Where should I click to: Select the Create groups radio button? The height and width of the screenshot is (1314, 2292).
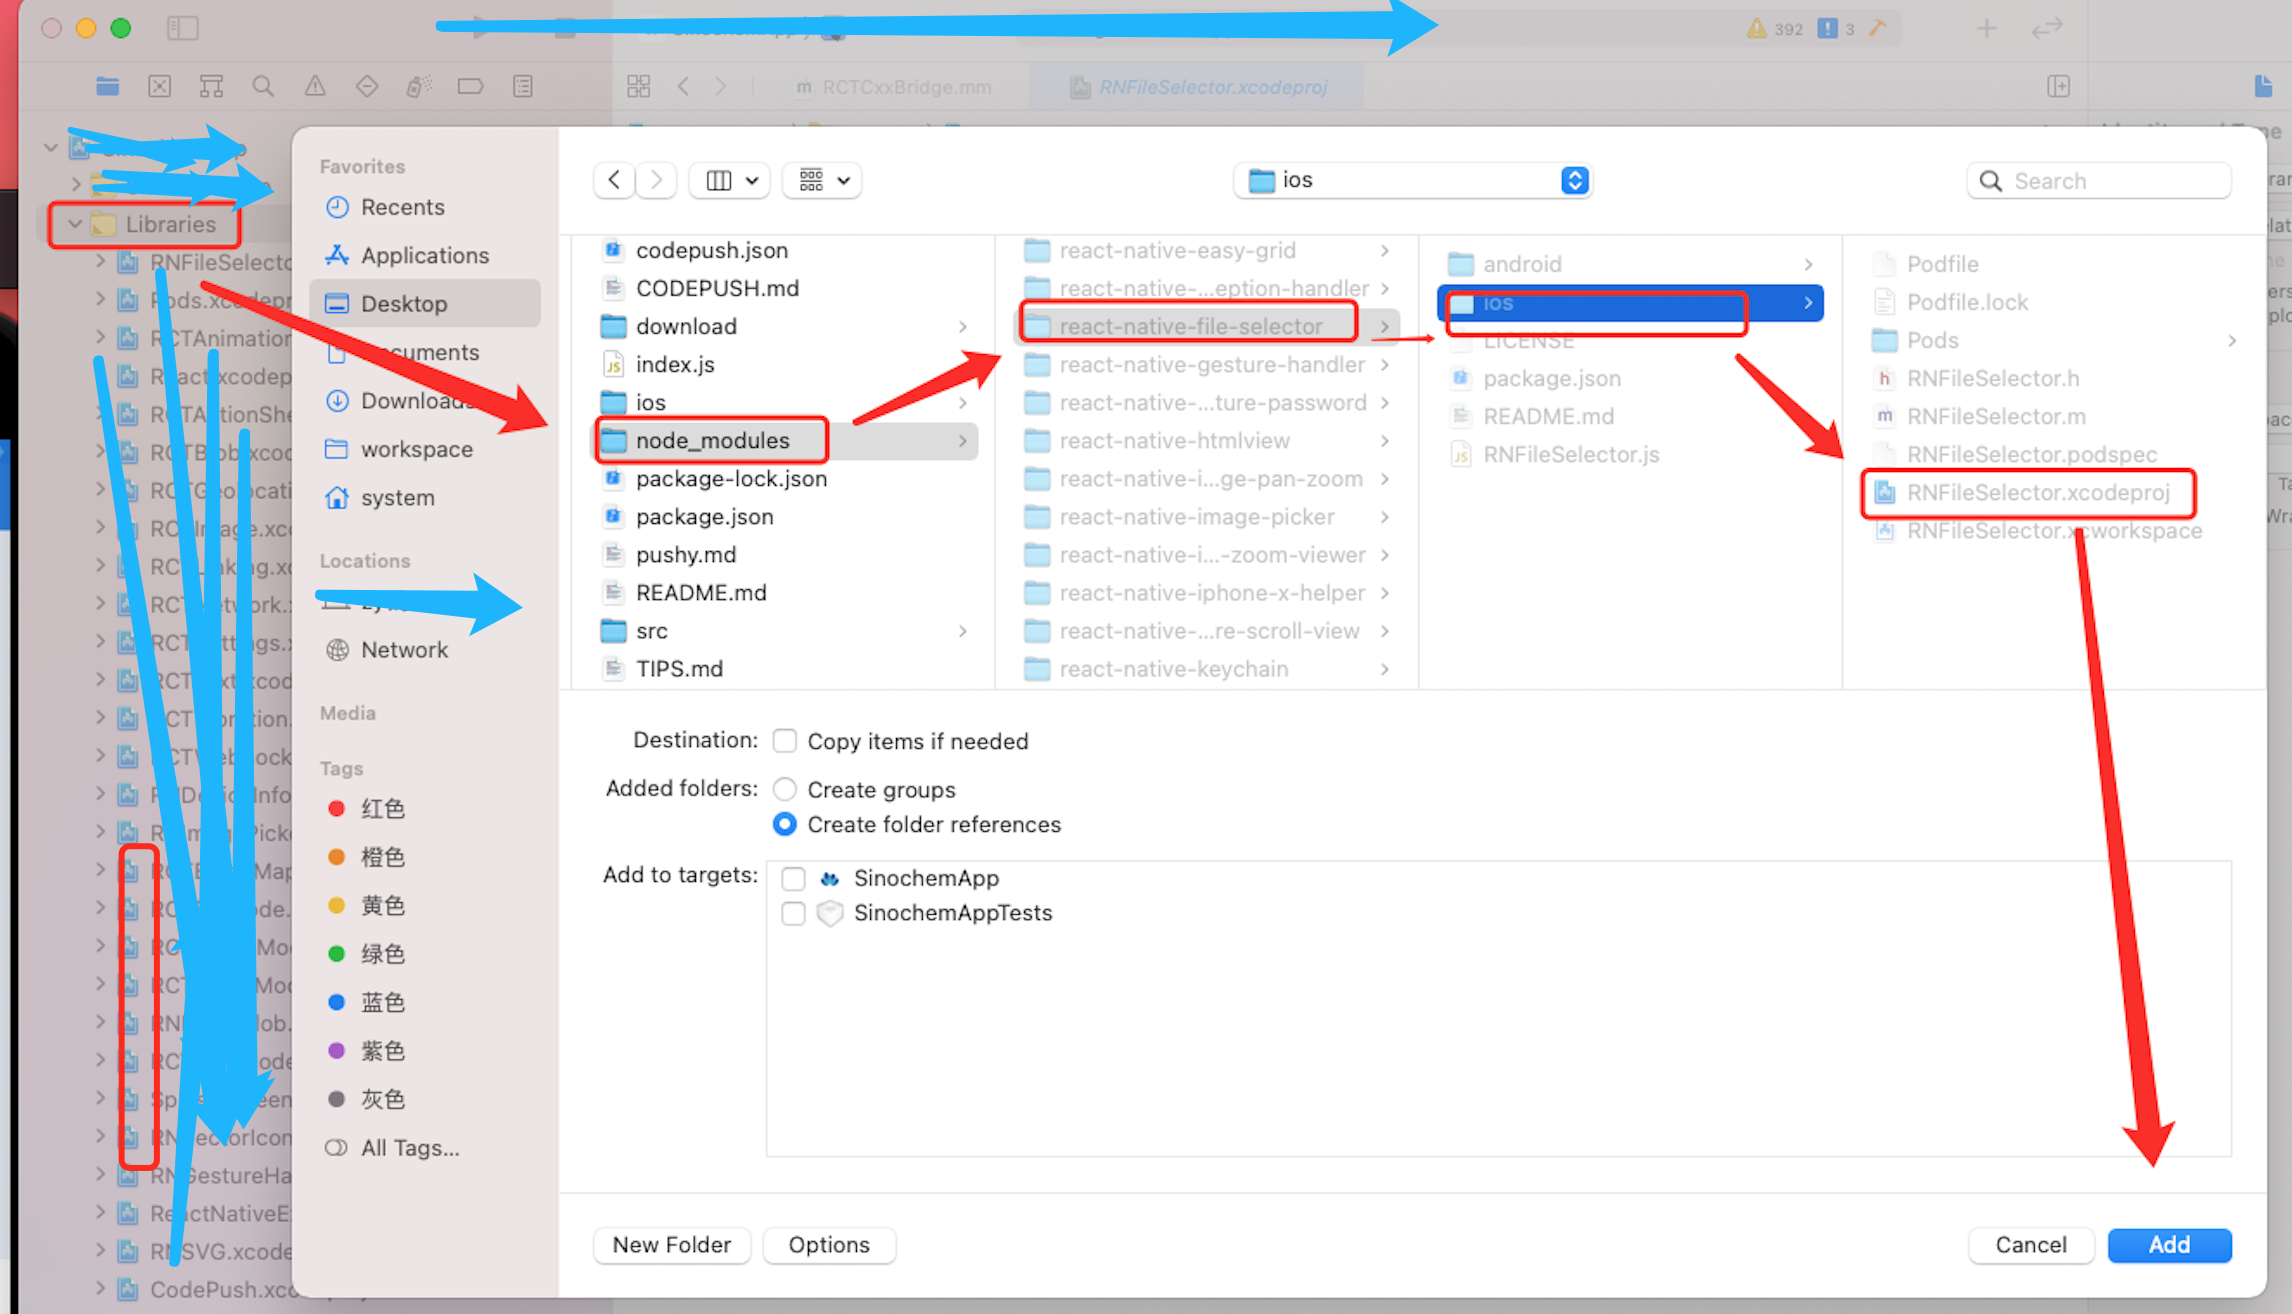785,789
